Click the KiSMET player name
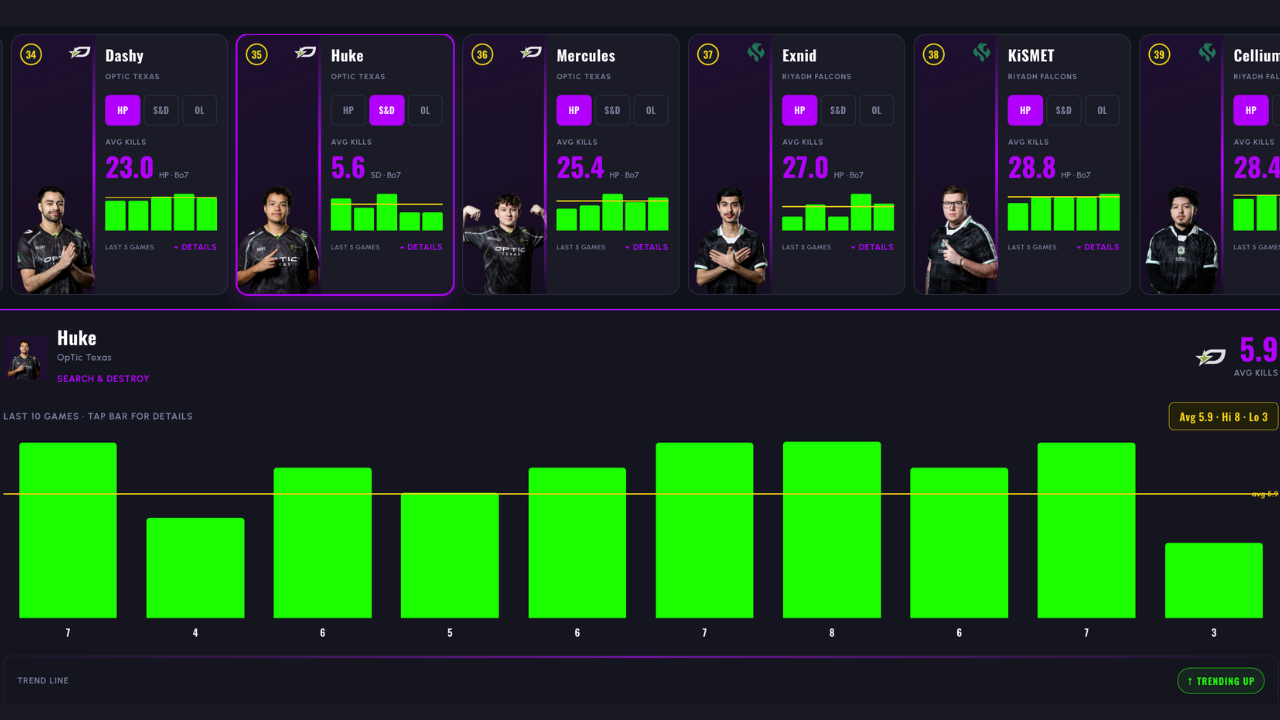This screenshot has width=1280, height=720. click(1031, 56)
